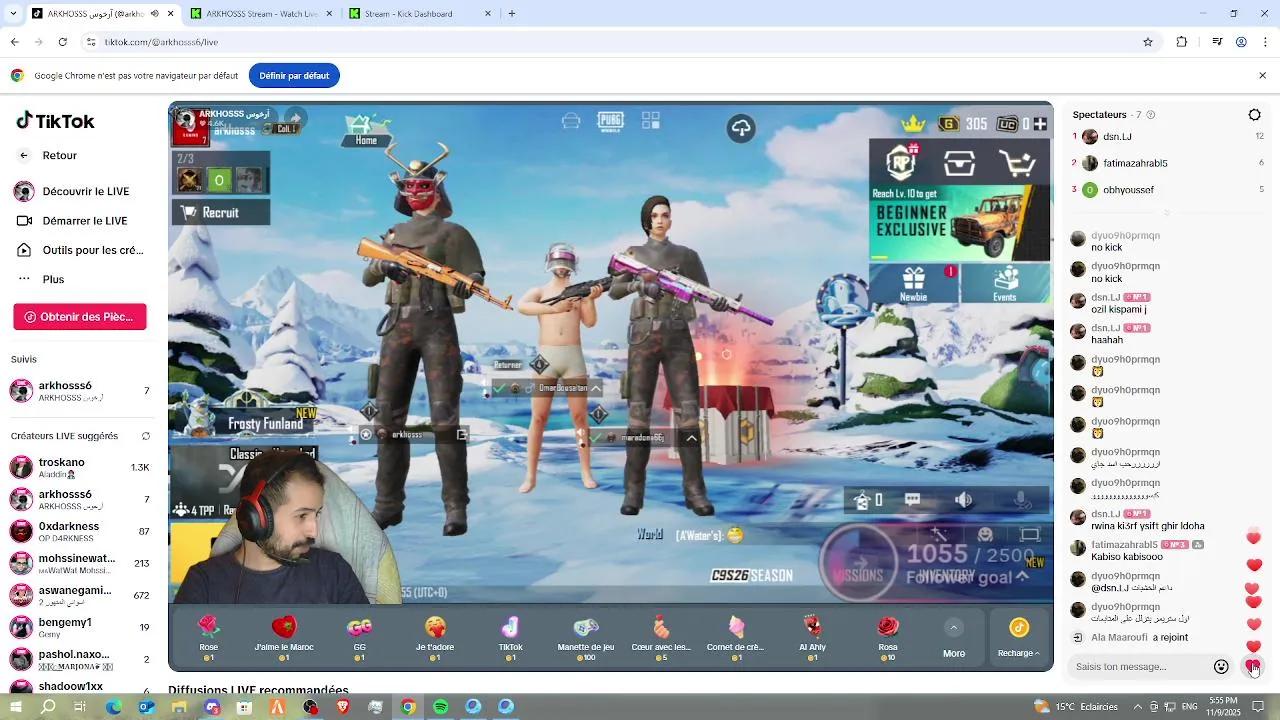Mute the in-game speaker
Image resolution: width=1280 pixels, height=720 pixels.
963,499
